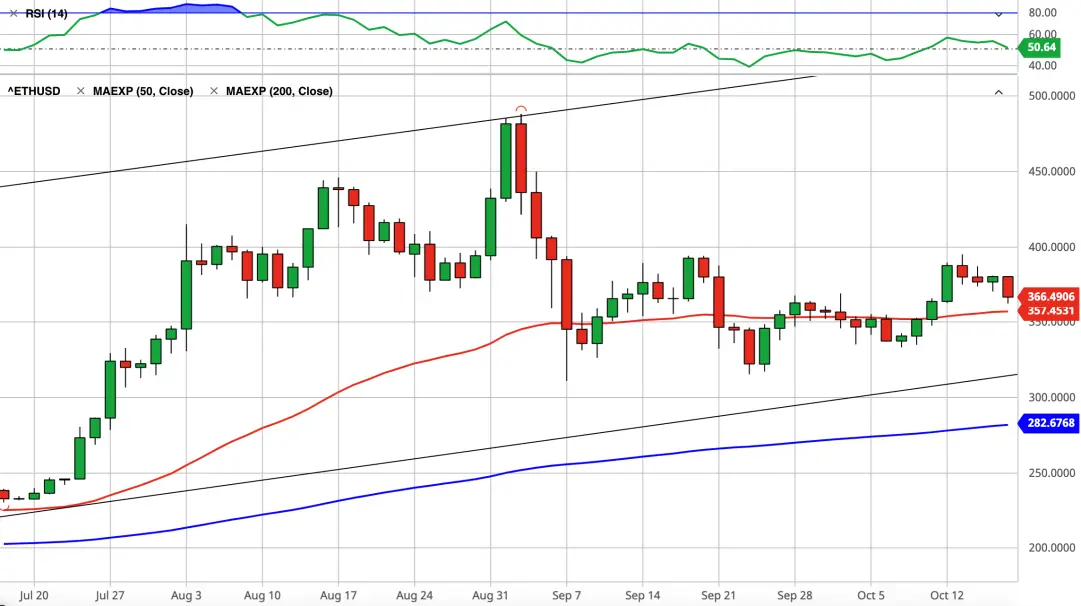1081x606 pixels.
Task: Click the Sep 7 date label
Action: coord(567,595)
